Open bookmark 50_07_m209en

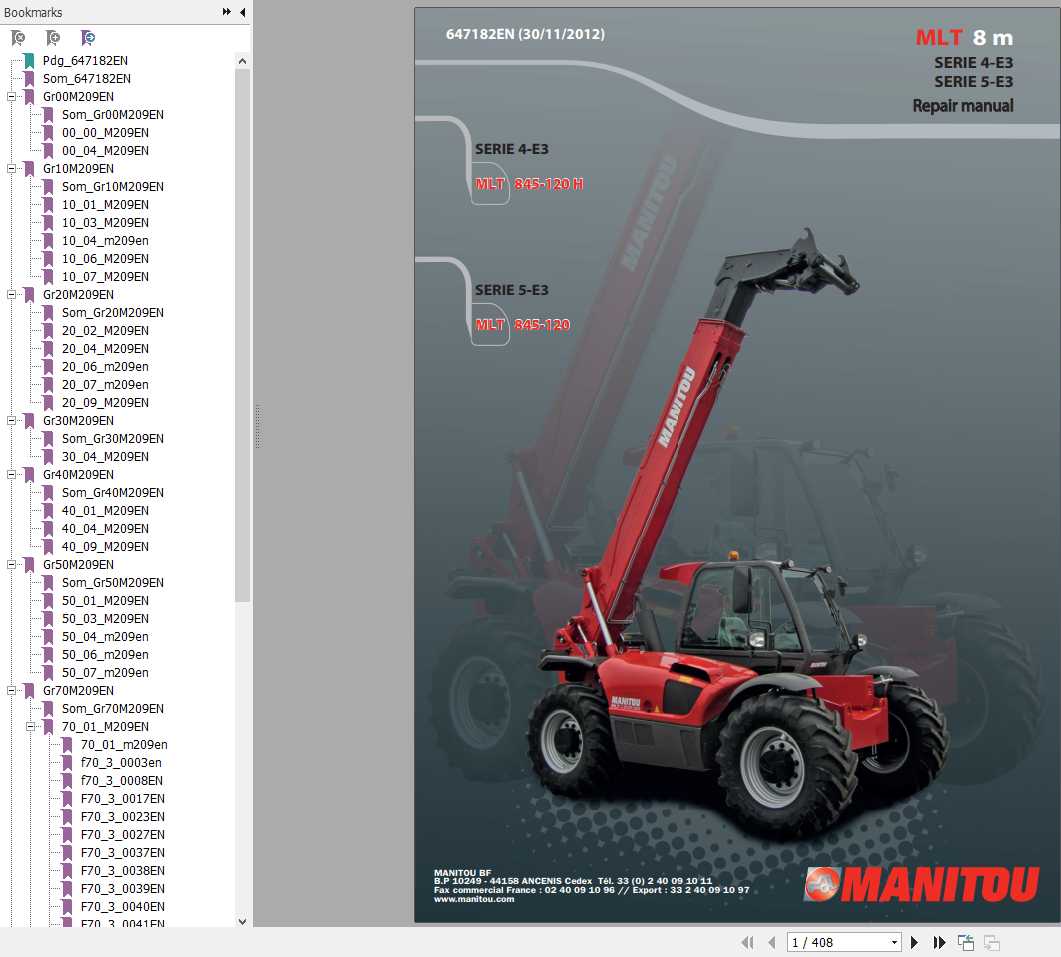[106, 673]
